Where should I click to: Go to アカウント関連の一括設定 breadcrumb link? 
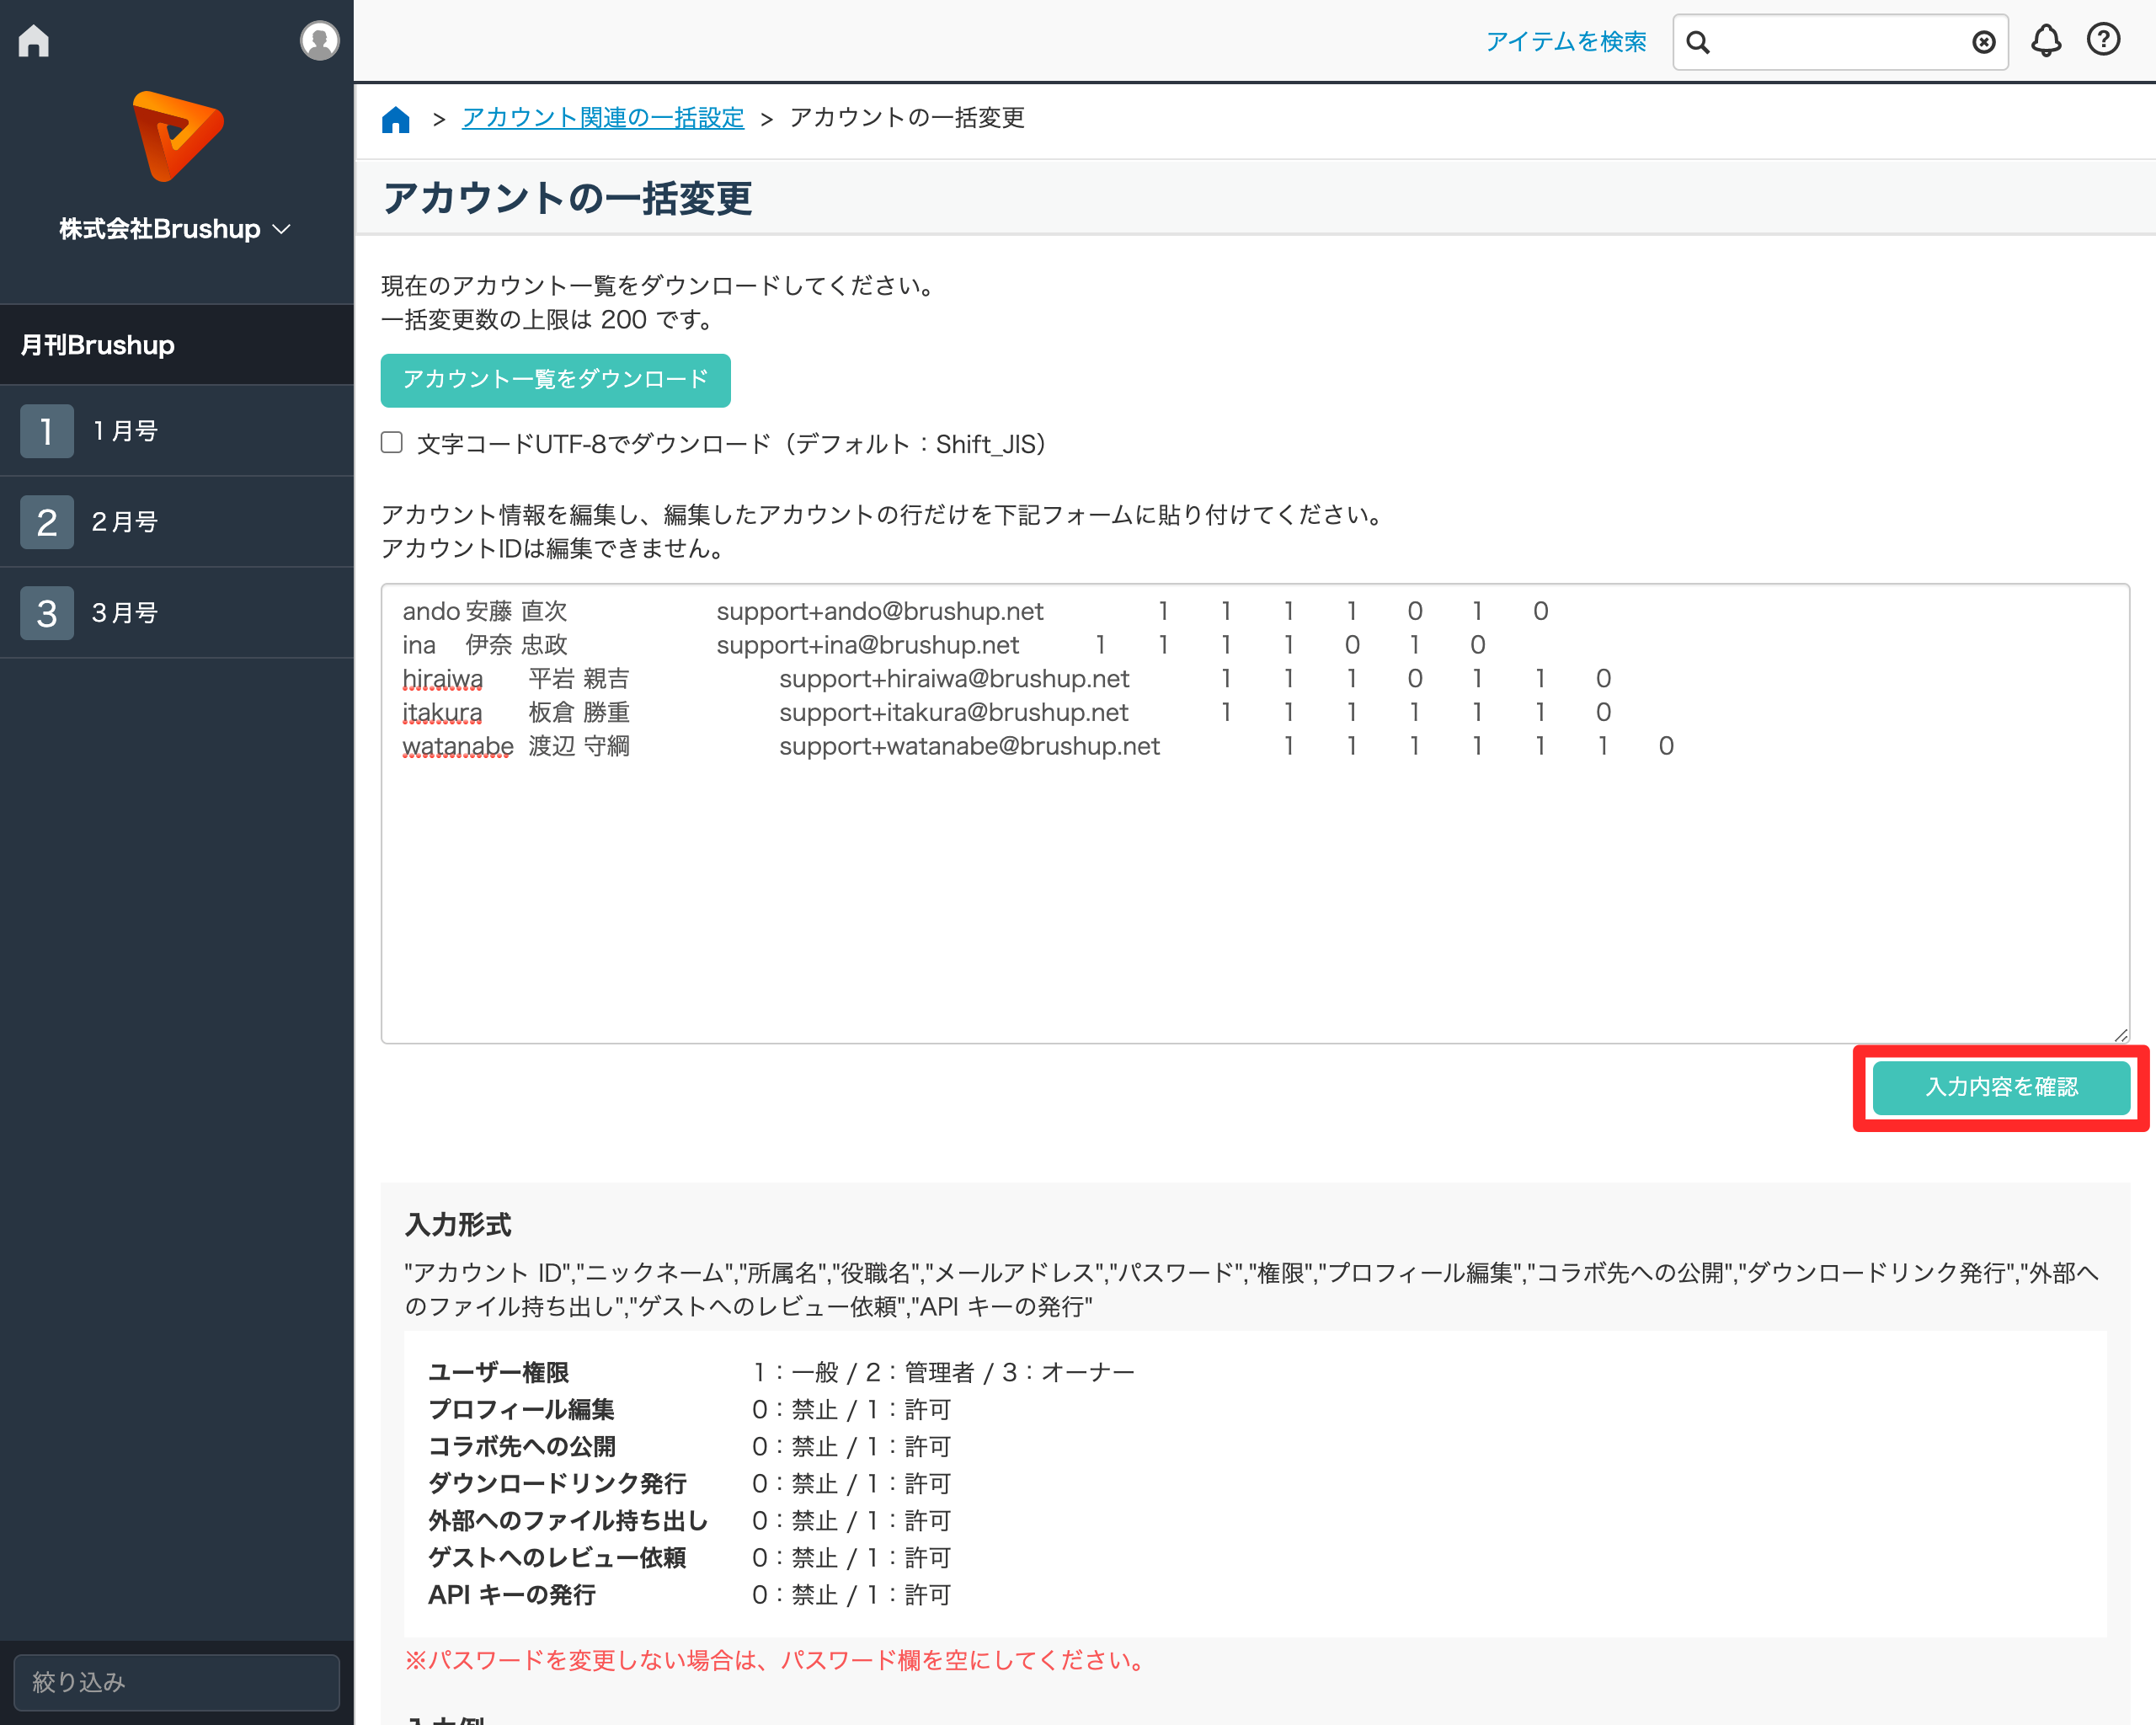pyautogui.click(x=603, y=118)
